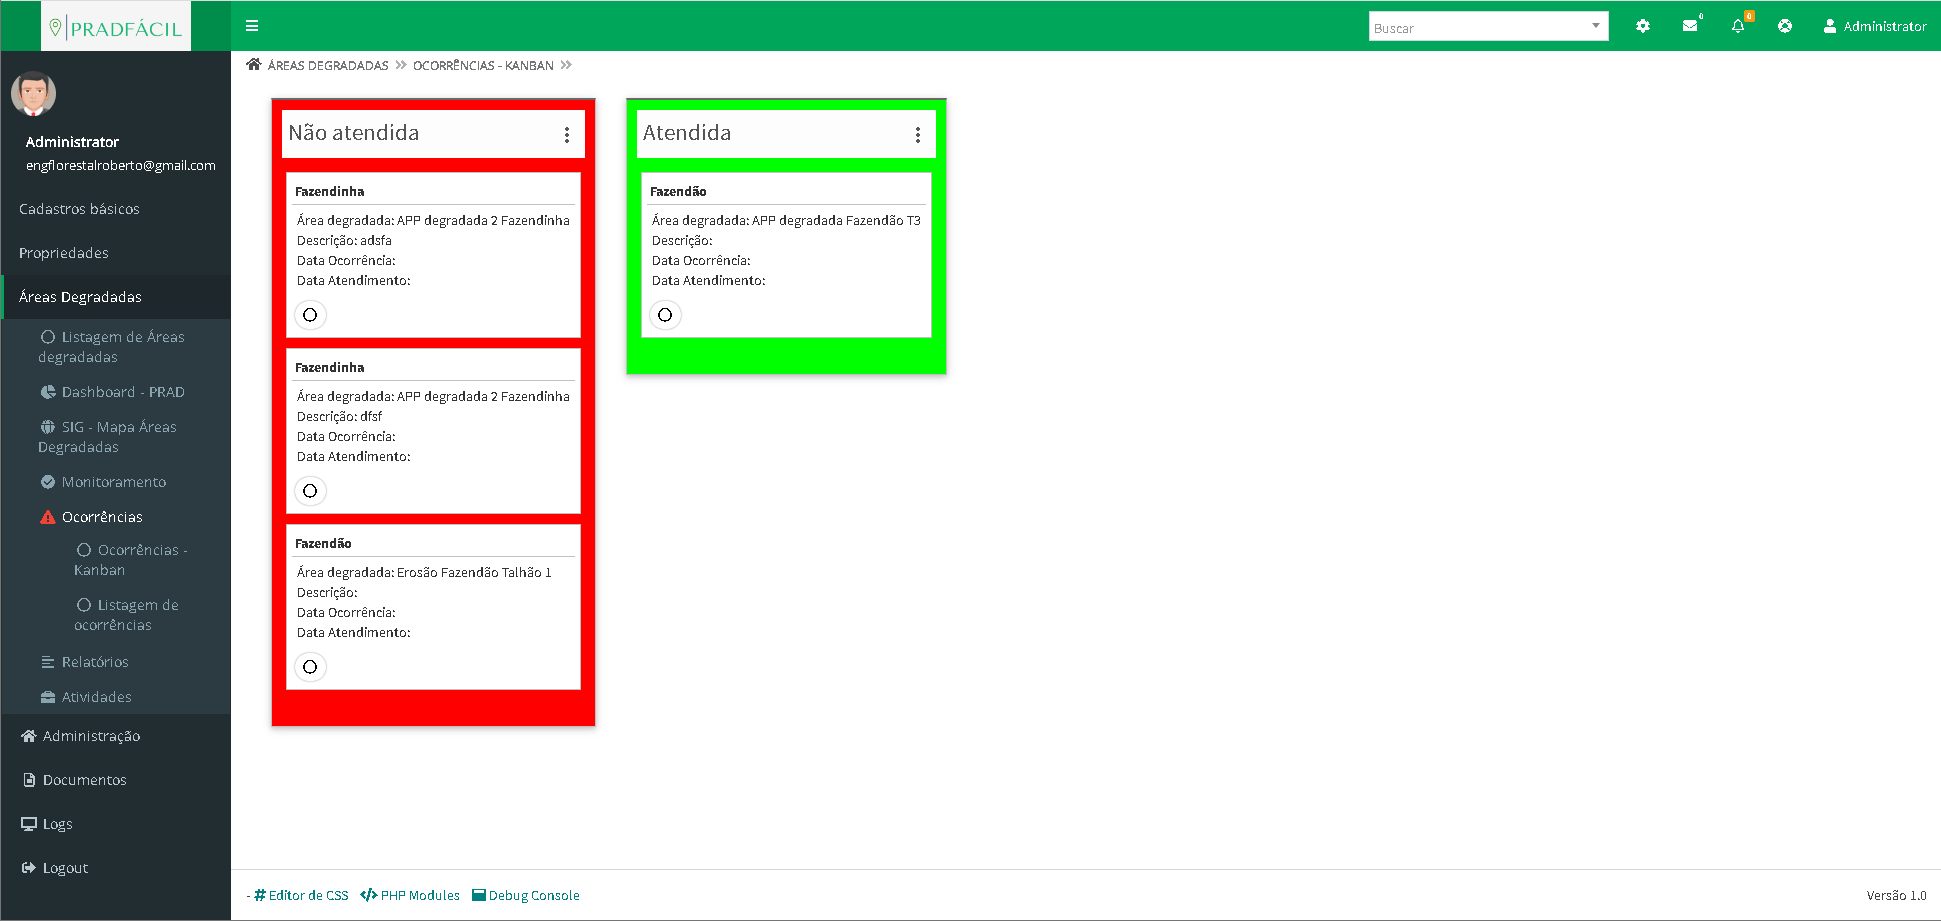Open the messages envelope icon
Screen dimensions: 1941x921
tap(1690, 26)
